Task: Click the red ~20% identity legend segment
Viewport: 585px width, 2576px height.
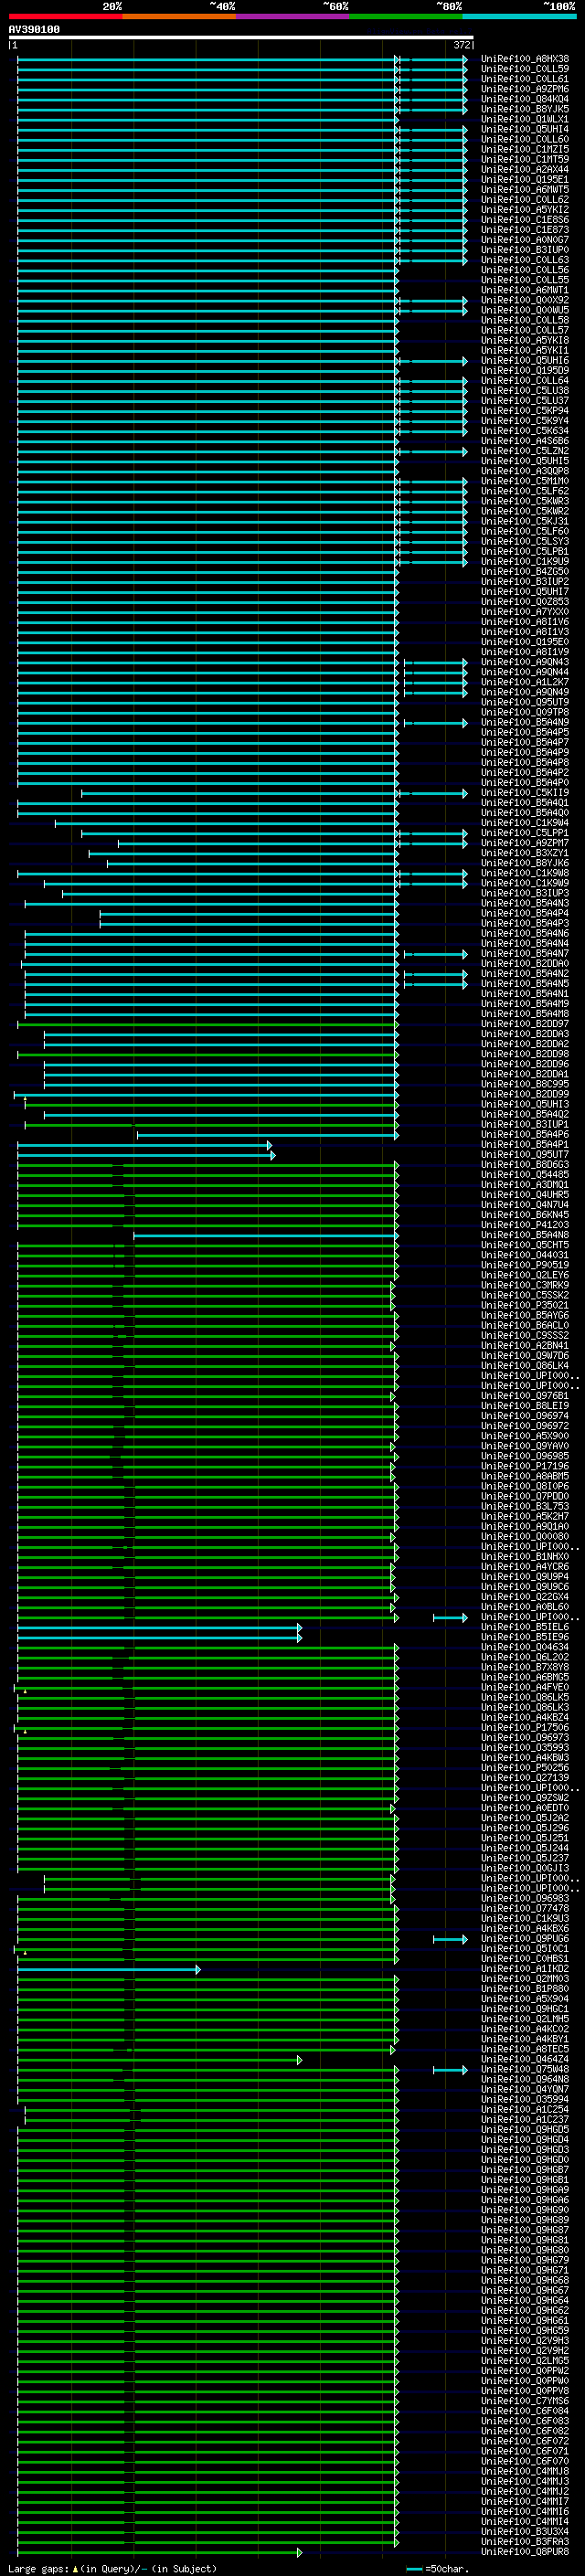Action: (65, 16)
